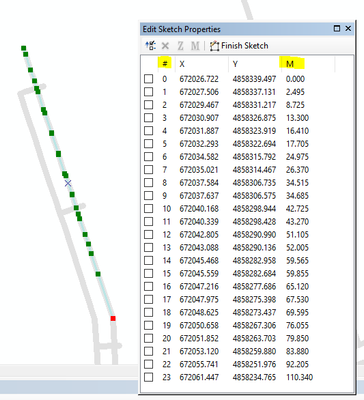Image resolution: width=364 pixels, height=400 pixels.
Task: Click X value 672026.722
Action: [x=199, y=79]
